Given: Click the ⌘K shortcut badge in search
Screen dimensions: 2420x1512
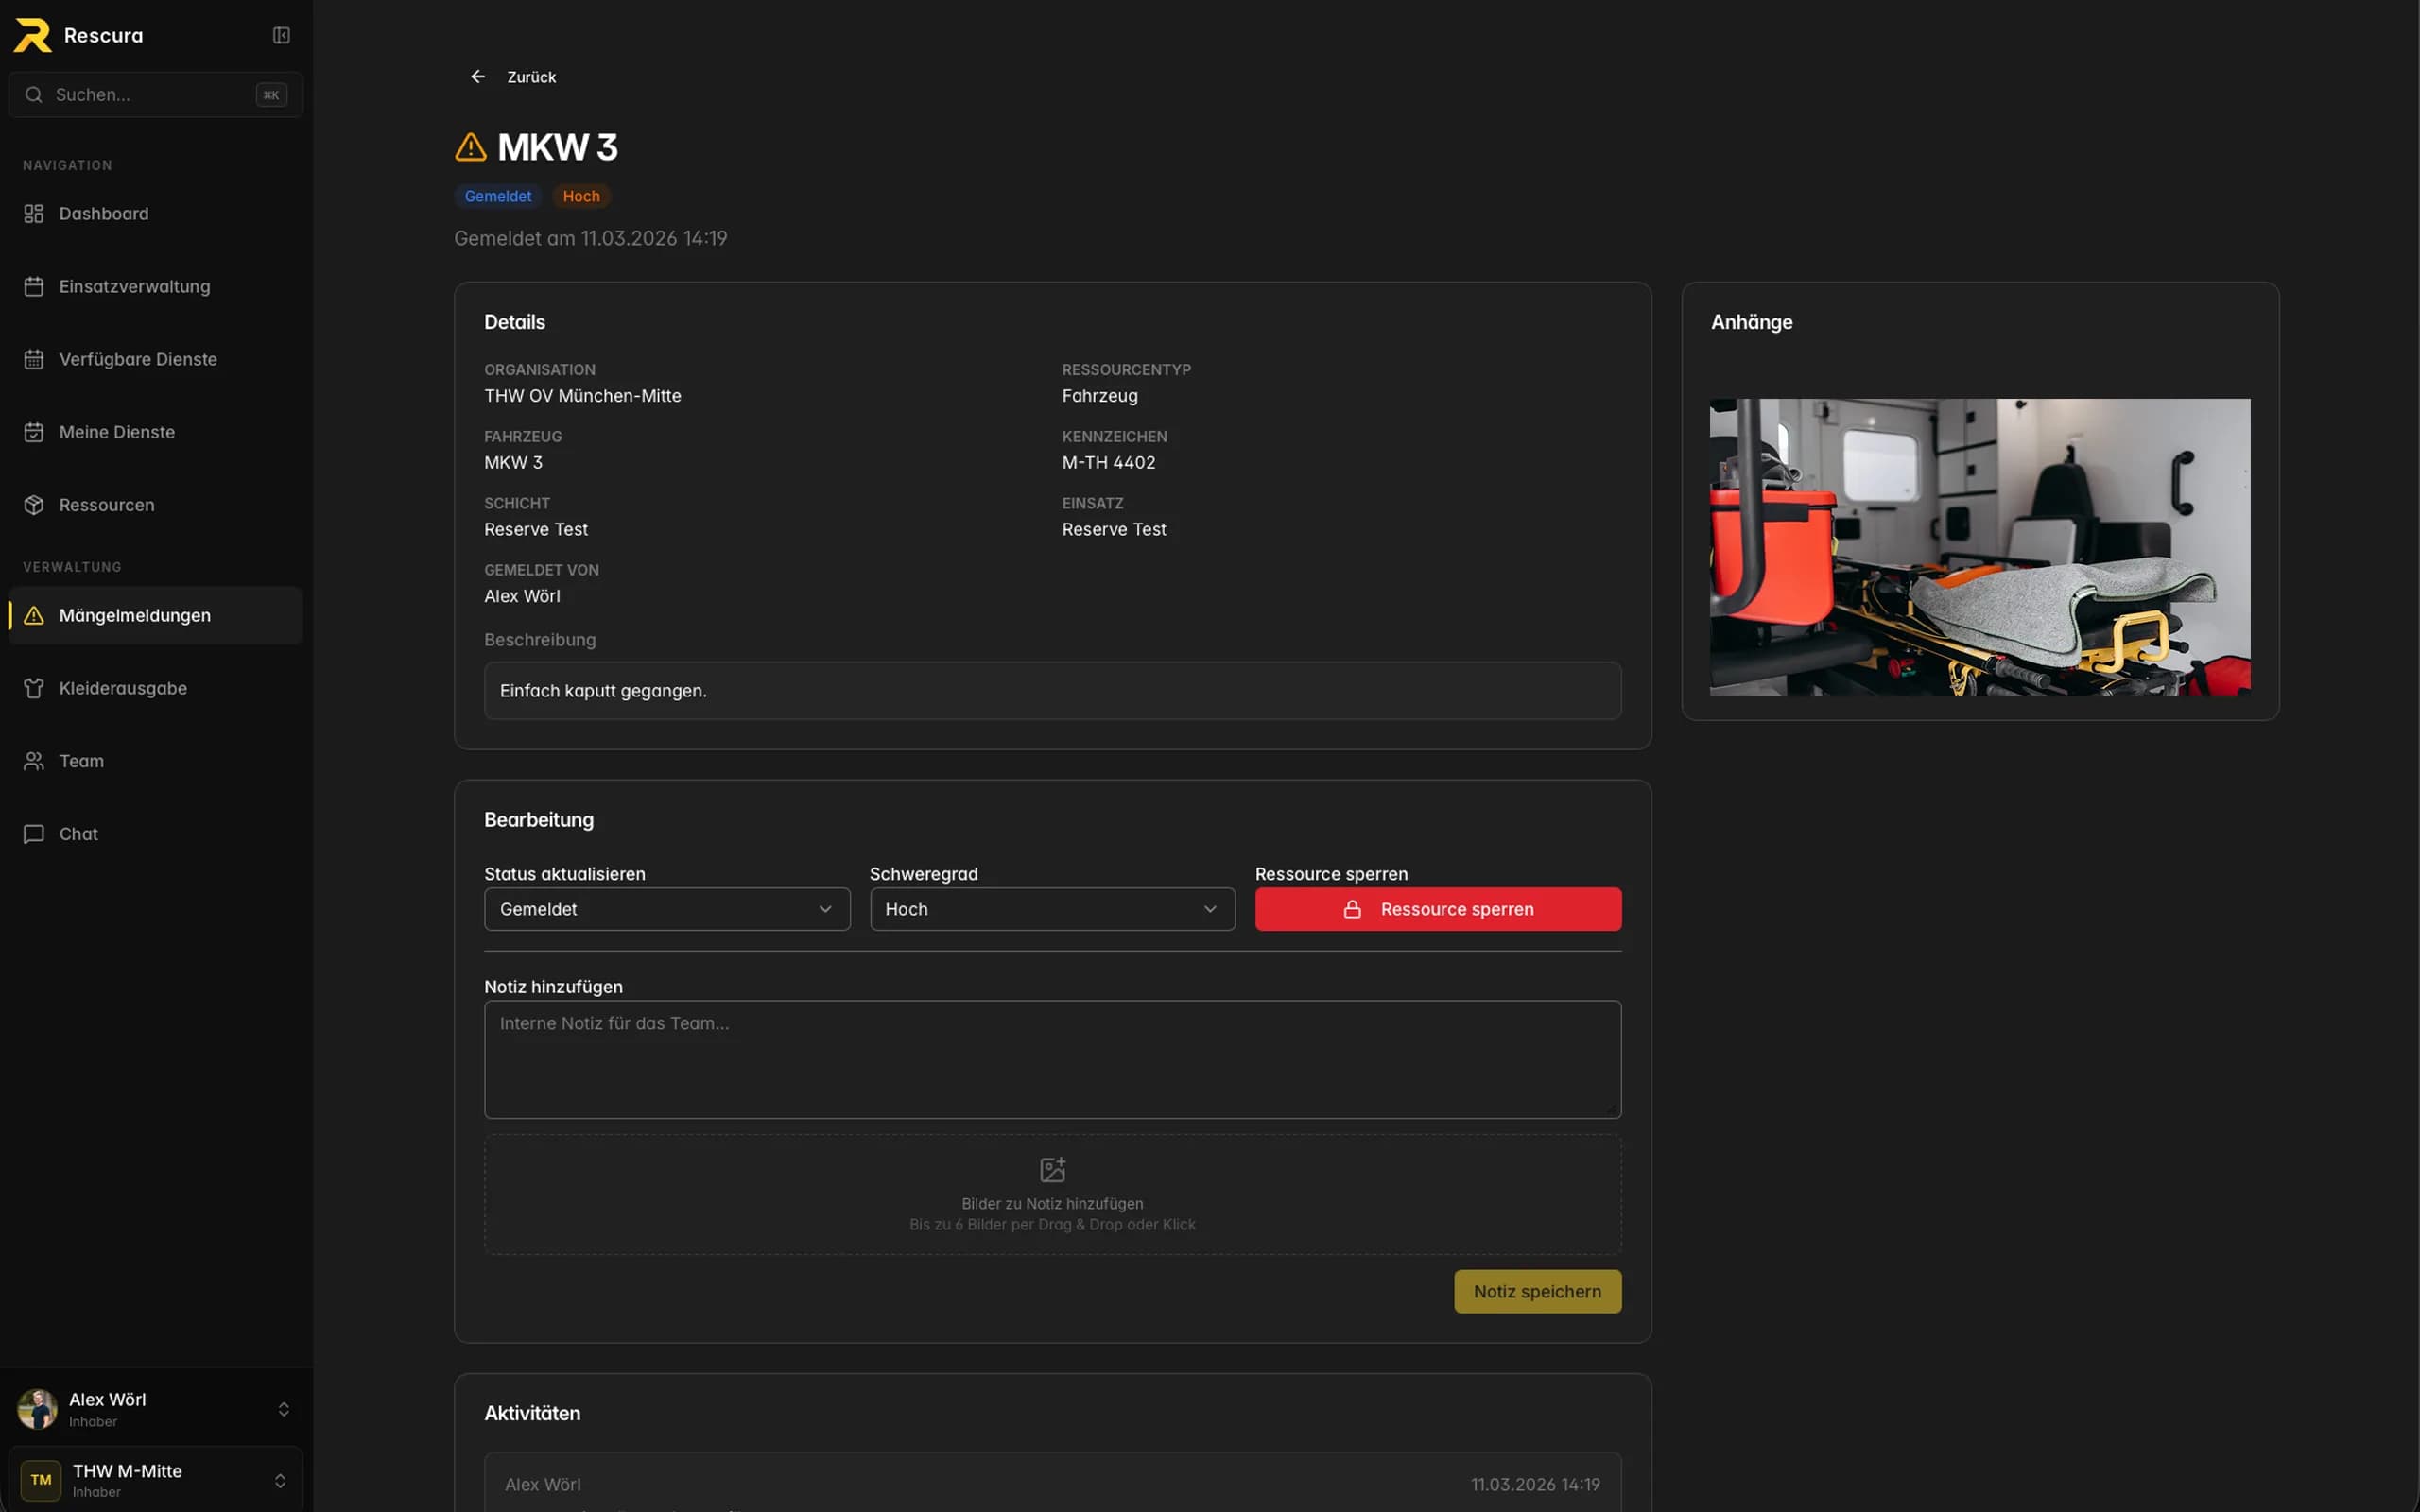Looking at the screenshot, I should (271, 94).
